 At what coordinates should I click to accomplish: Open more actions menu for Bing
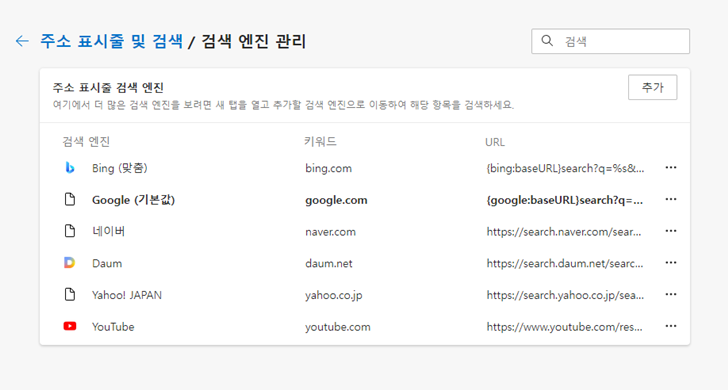[670, 168]
